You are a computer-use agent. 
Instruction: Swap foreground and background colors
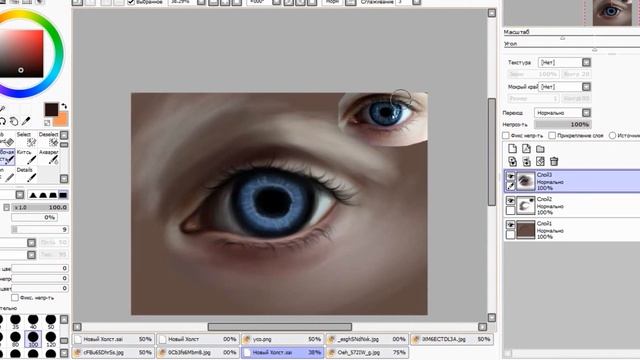click(x=64, y=107)
